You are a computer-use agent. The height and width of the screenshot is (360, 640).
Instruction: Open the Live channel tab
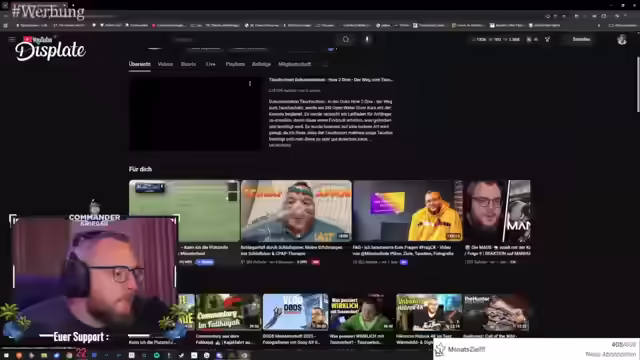point(210,64)
